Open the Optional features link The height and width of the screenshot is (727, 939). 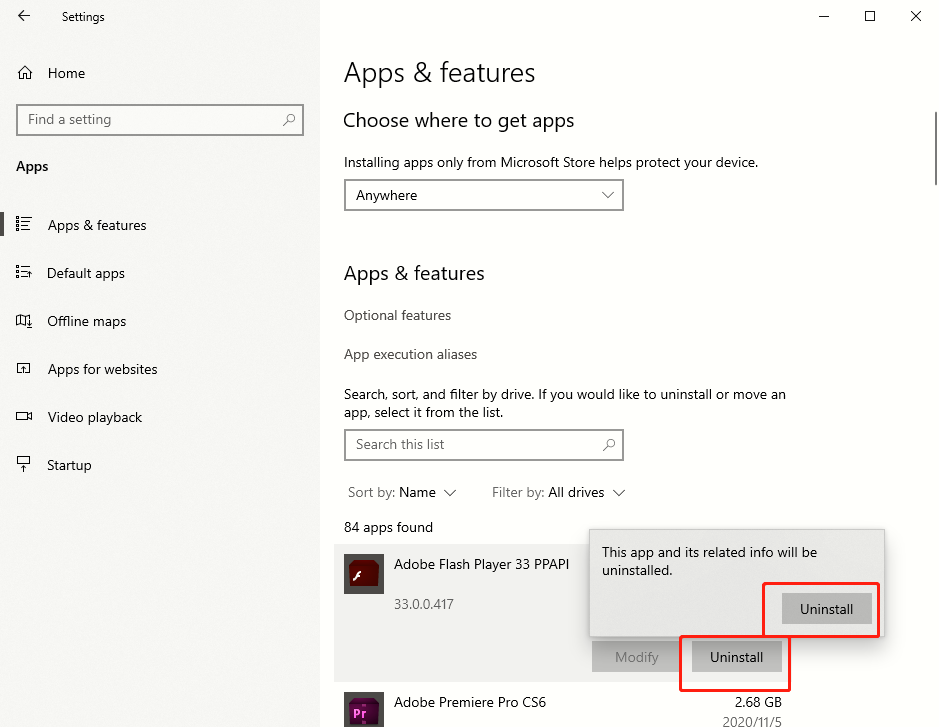pyautogui.click(x=397, y=315)
